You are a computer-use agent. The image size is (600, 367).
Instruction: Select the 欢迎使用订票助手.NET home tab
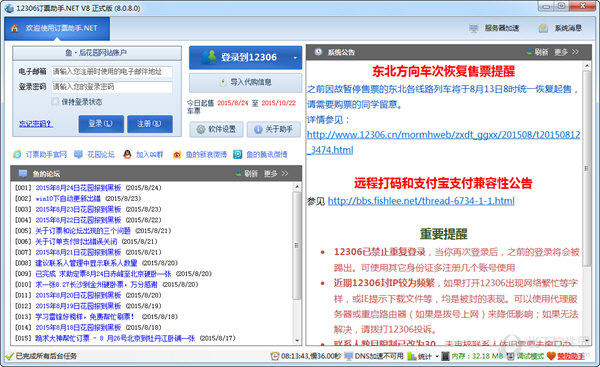pyautogui.click(x=57, y=28)
